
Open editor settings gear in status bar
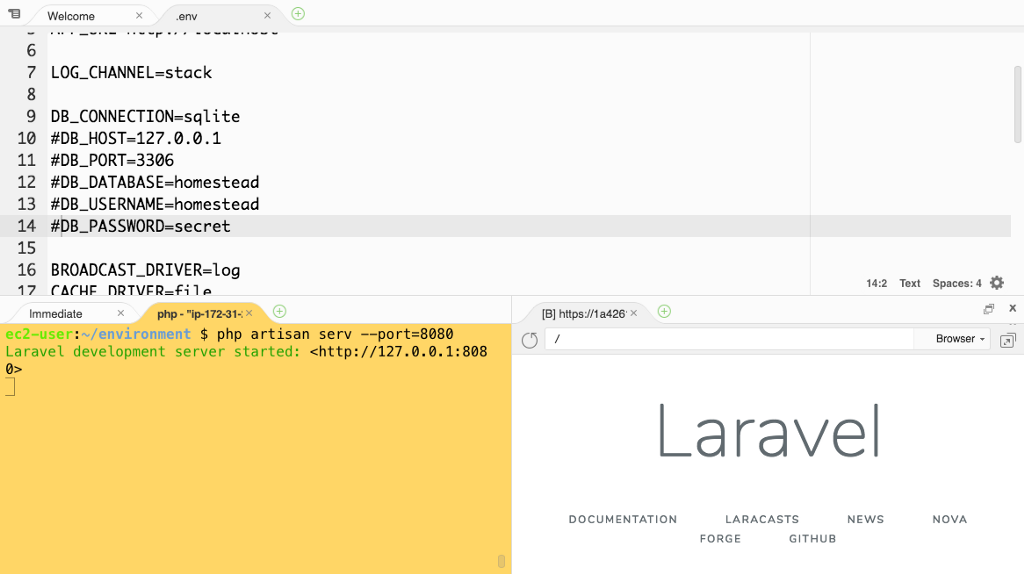(996, 283)
